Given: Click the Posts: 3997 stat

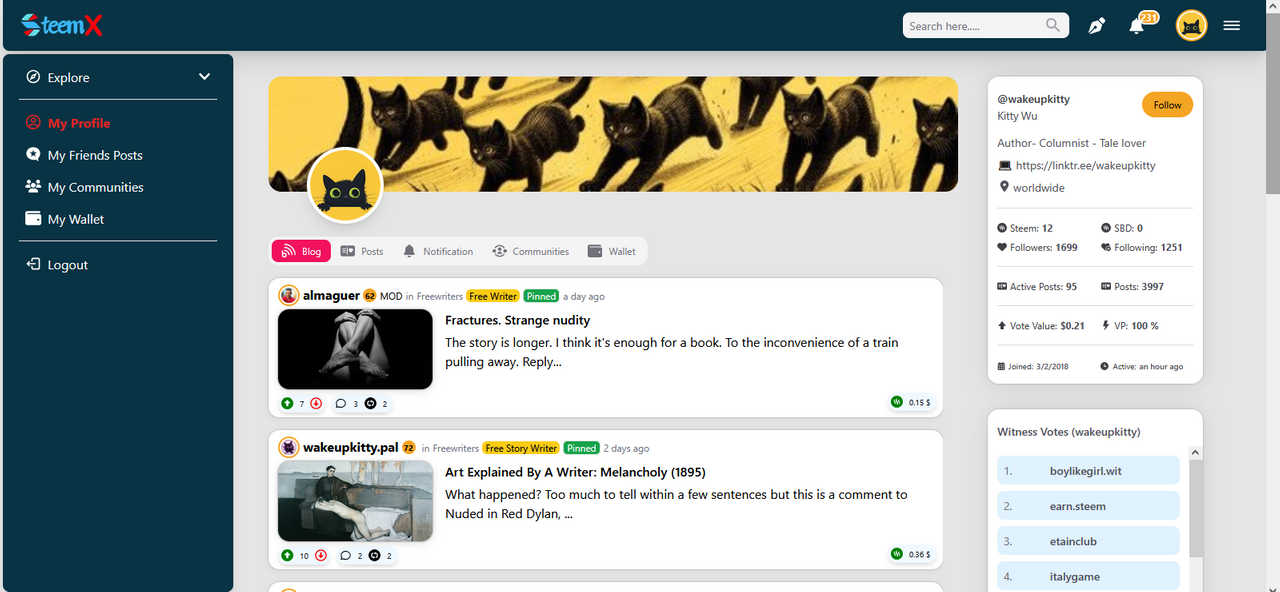Looking at the screenshot, I should coord(1132,286).
